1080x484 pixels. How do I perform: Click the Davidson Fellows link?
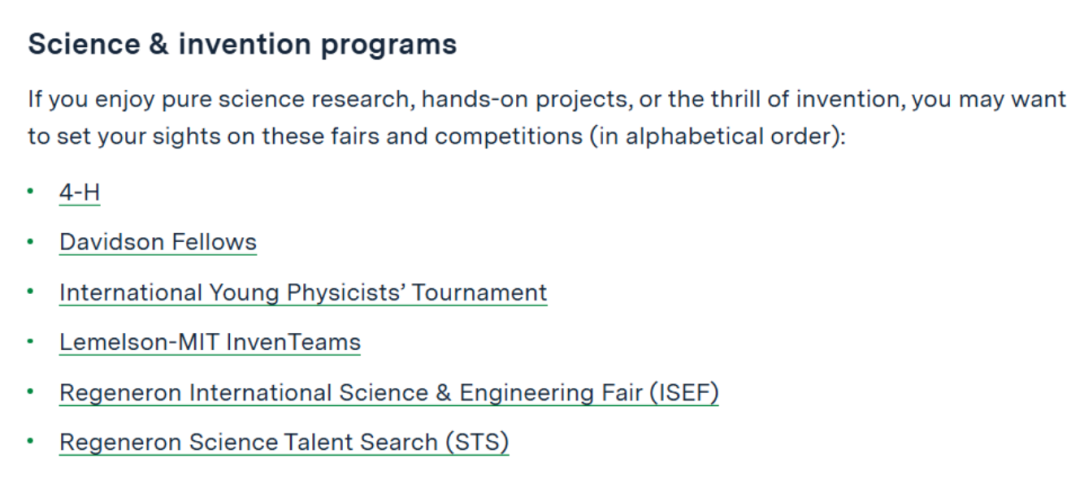point(158,242)
